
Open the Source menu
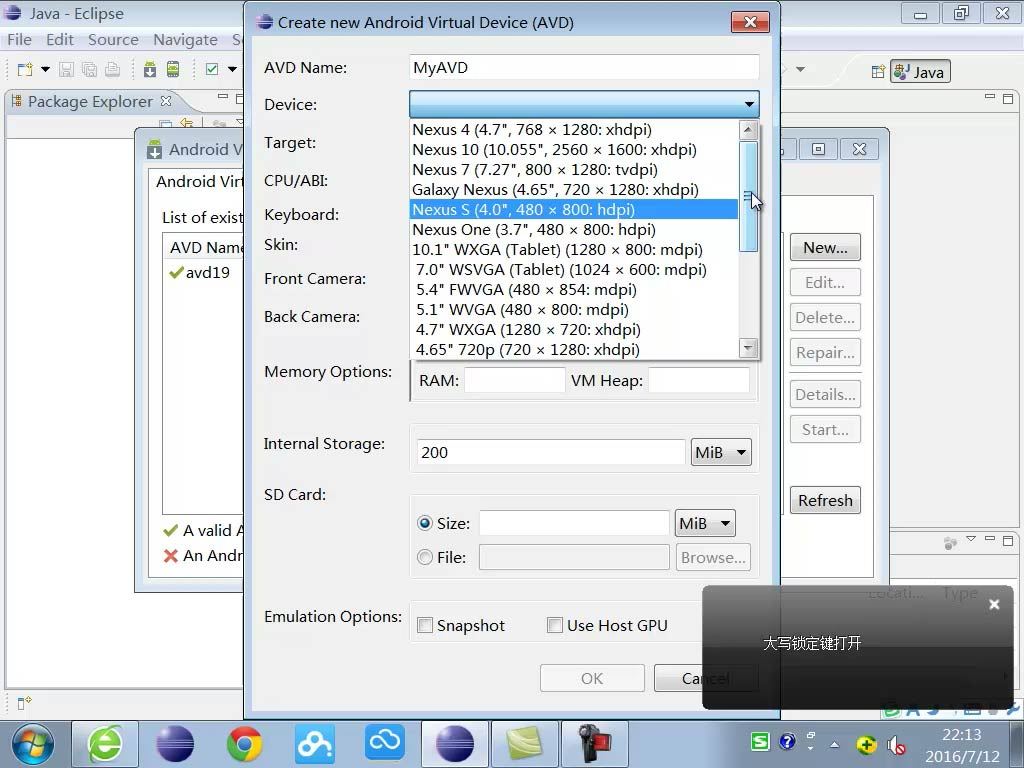(113, 40)
